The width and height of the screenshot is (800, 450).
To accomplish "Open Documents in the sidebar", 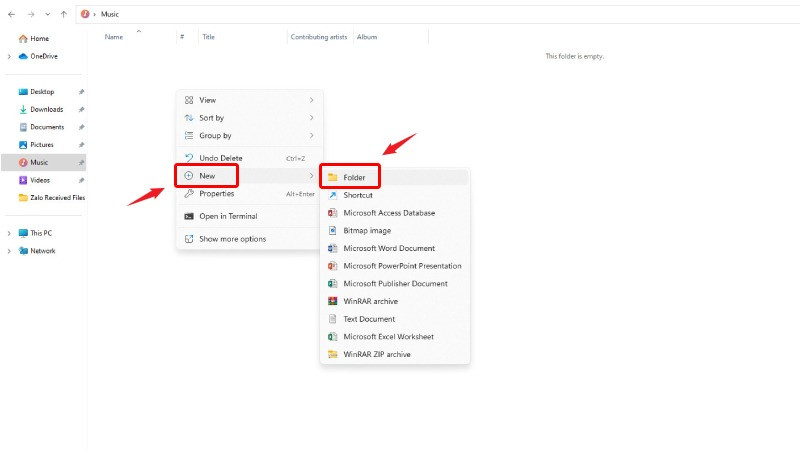I will point(47,127).
